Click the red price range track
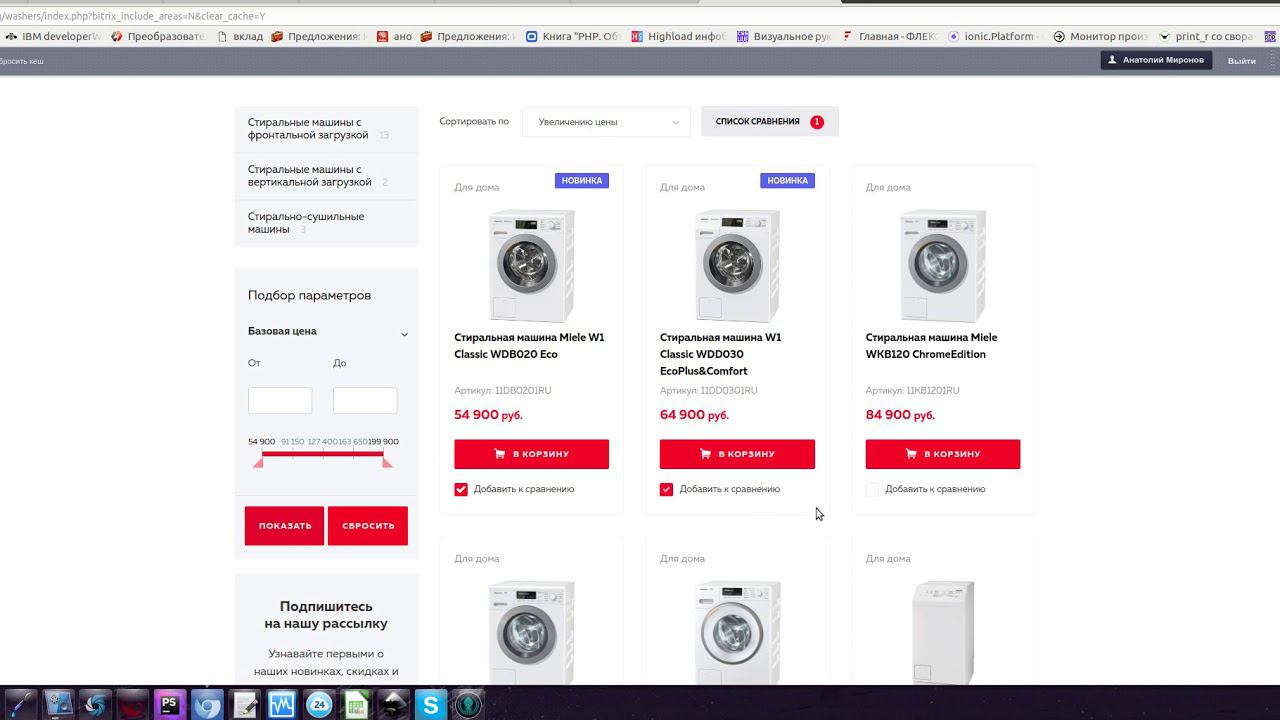The image size is (1280, 720). [323, 454]
